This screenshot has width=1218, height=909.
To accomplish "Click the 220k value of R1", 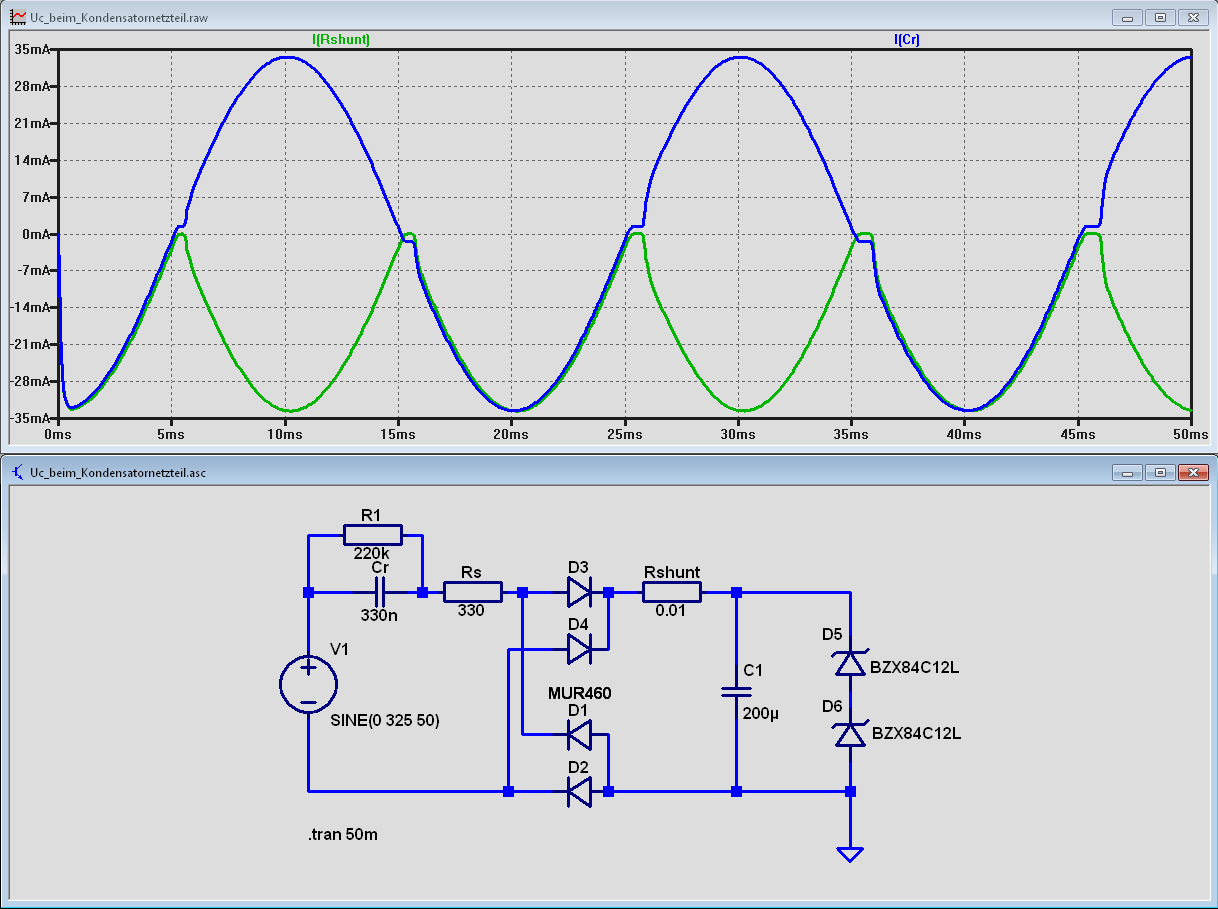I will (x=372, y=554).
